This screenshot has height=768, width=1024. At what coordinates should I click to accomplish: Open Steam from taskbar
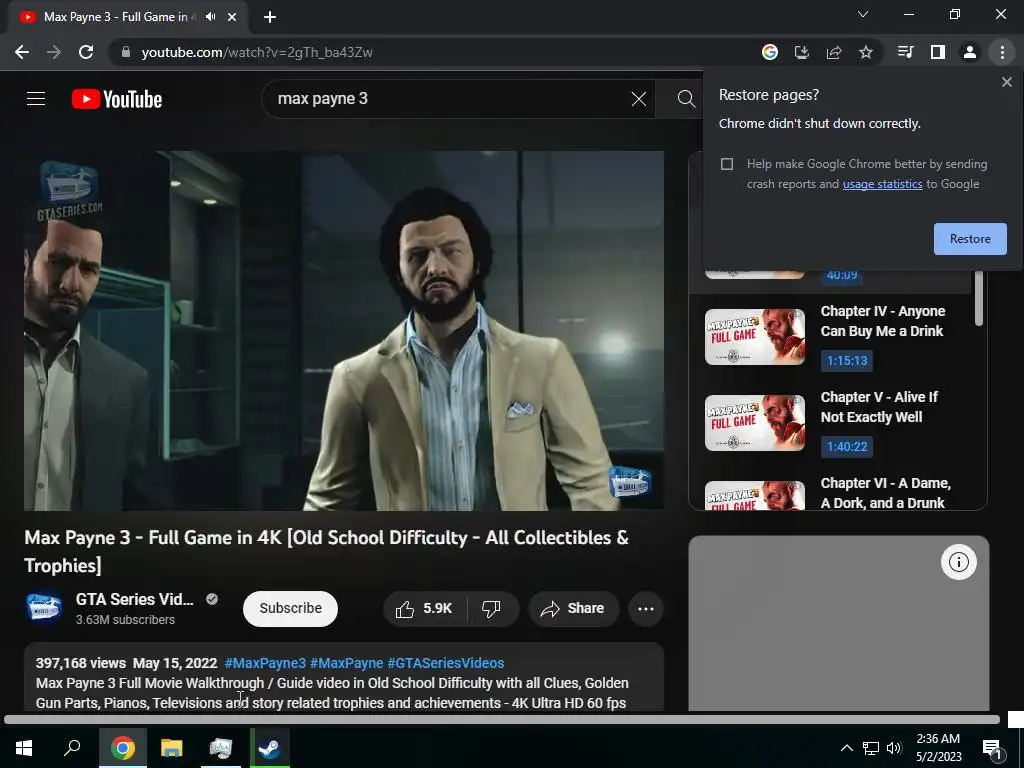point(268,748)
